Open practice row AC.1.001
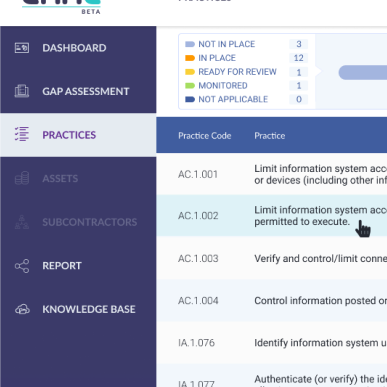The image size is (387, 387). (x=272, y=174)
